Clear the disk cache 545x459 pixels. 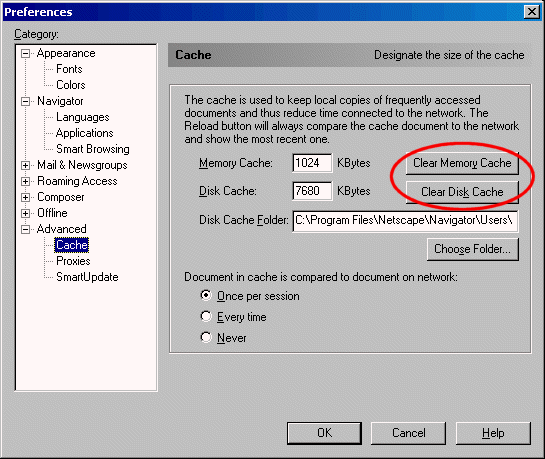pyautogui.click(x=462, y=192)
